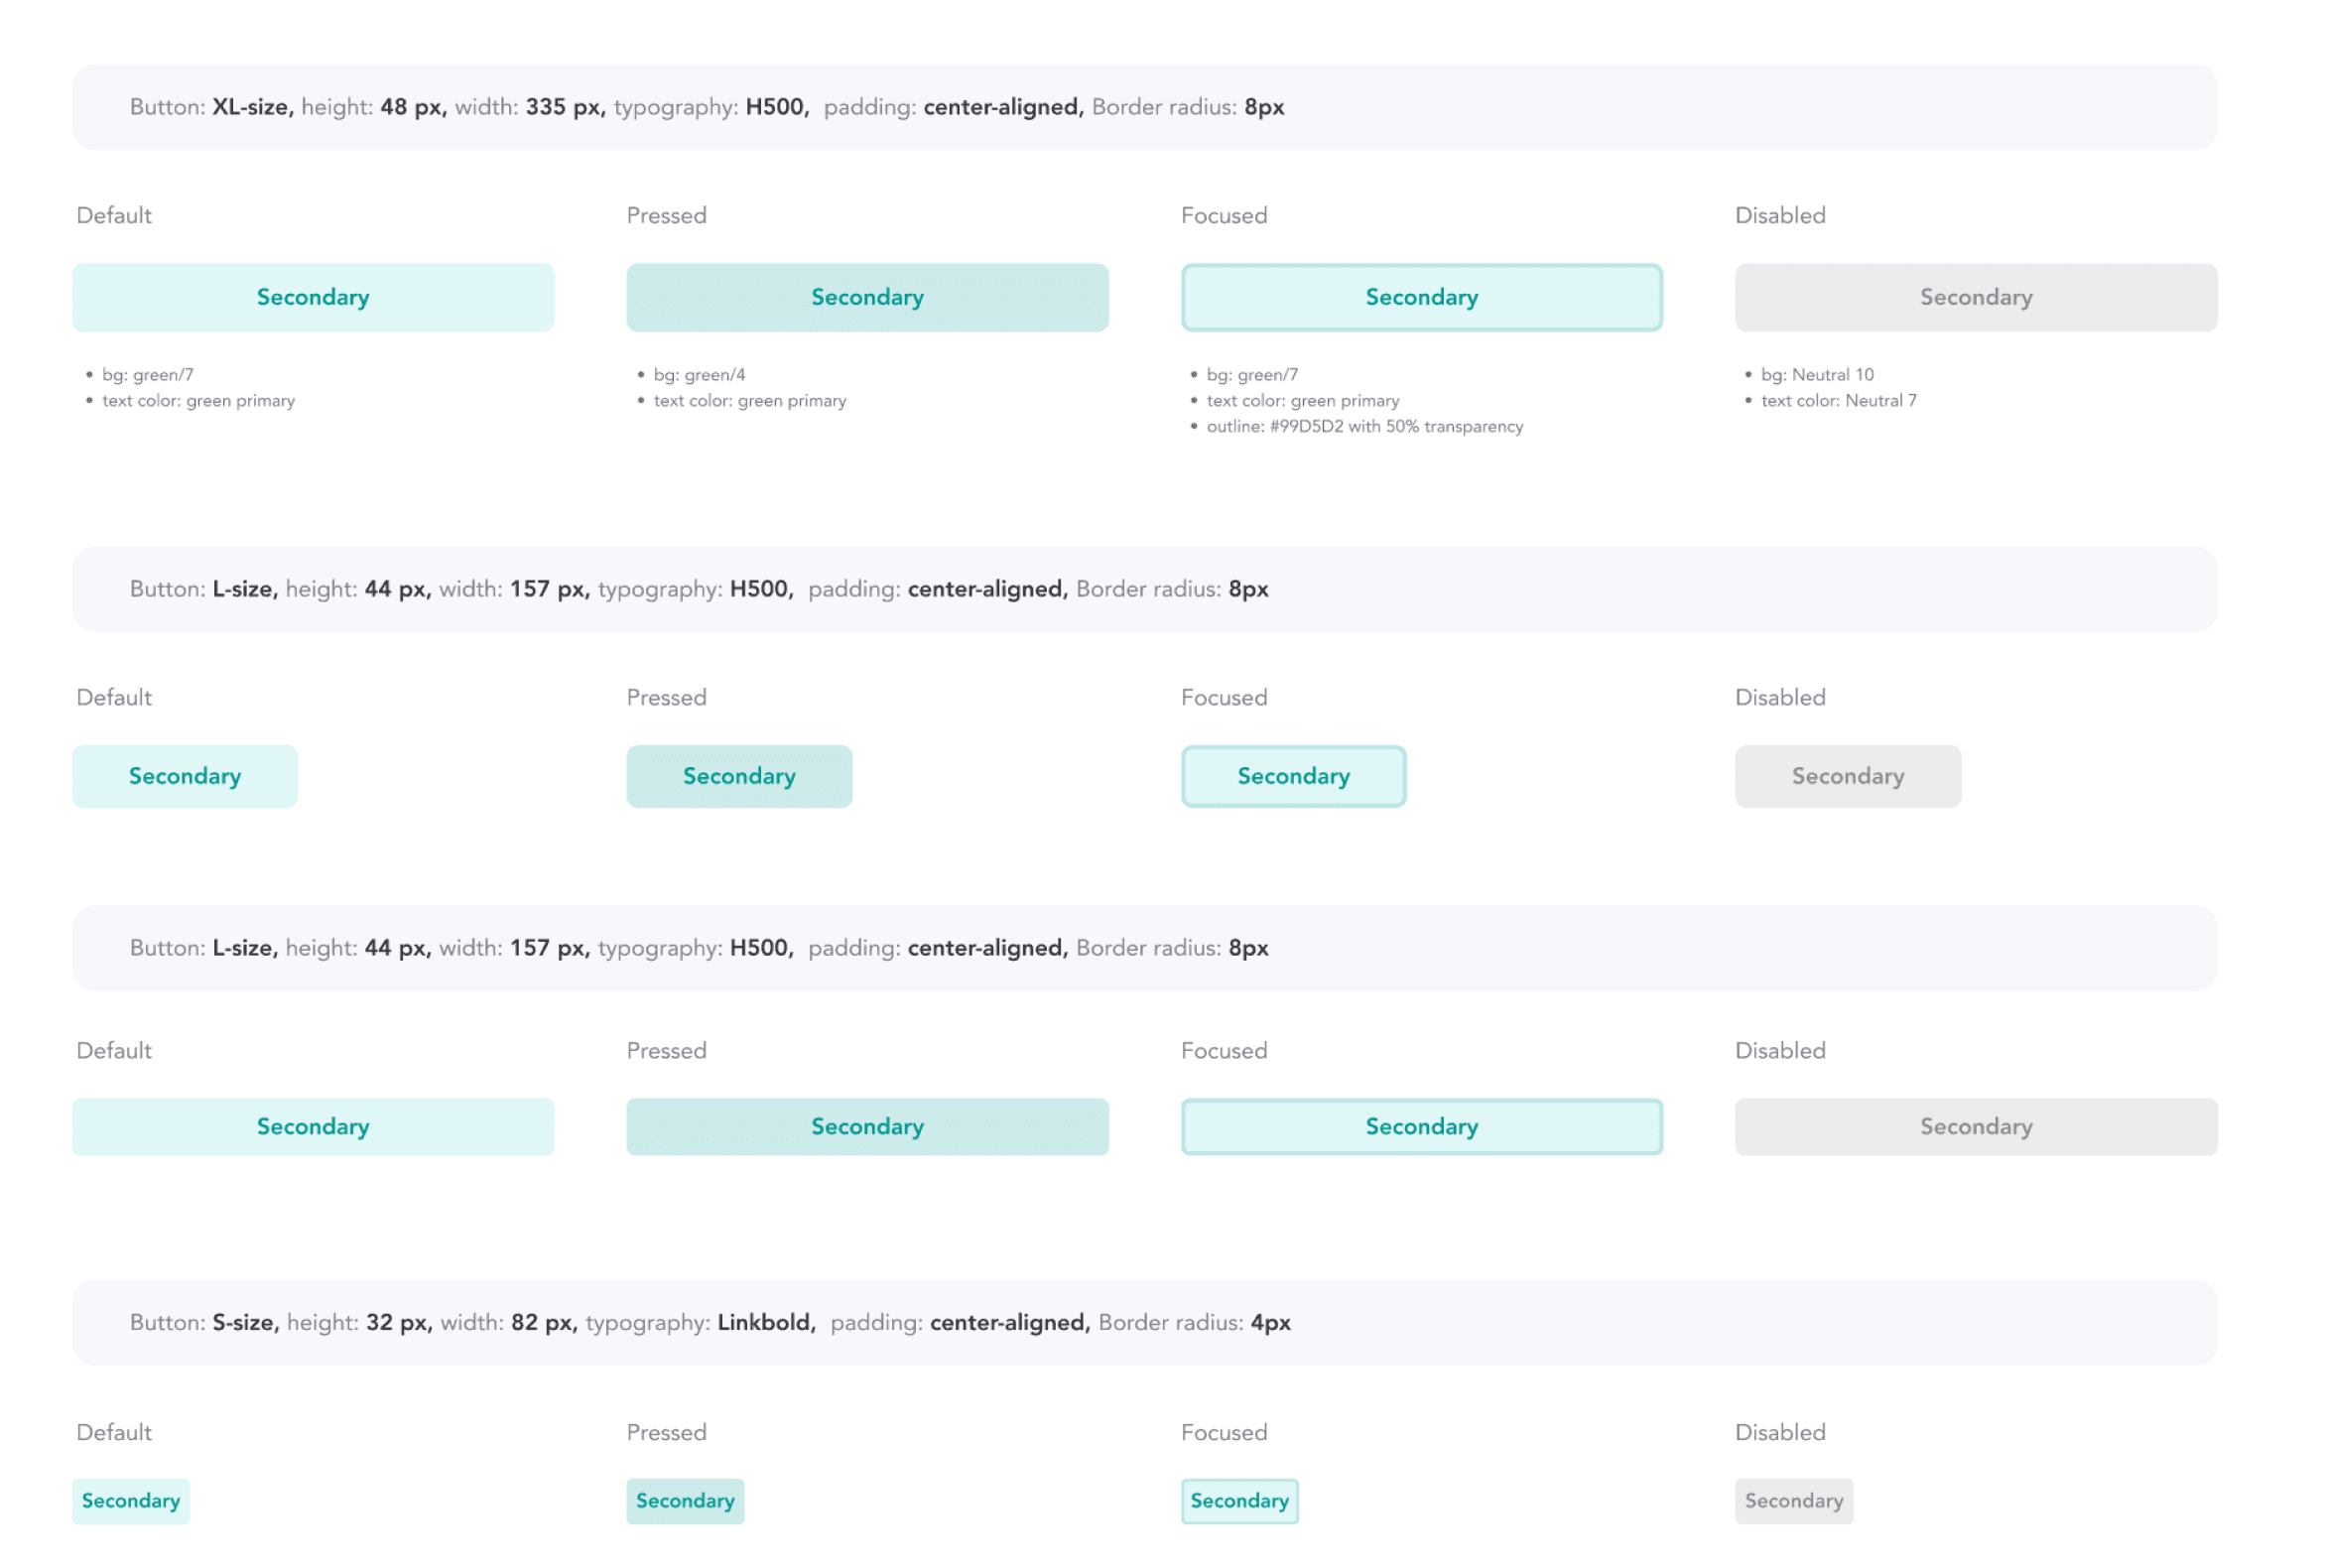Click the wide Default Secondary button in third section
The width and height of the screenshot is (2326, 1568).
point(313,1126)
